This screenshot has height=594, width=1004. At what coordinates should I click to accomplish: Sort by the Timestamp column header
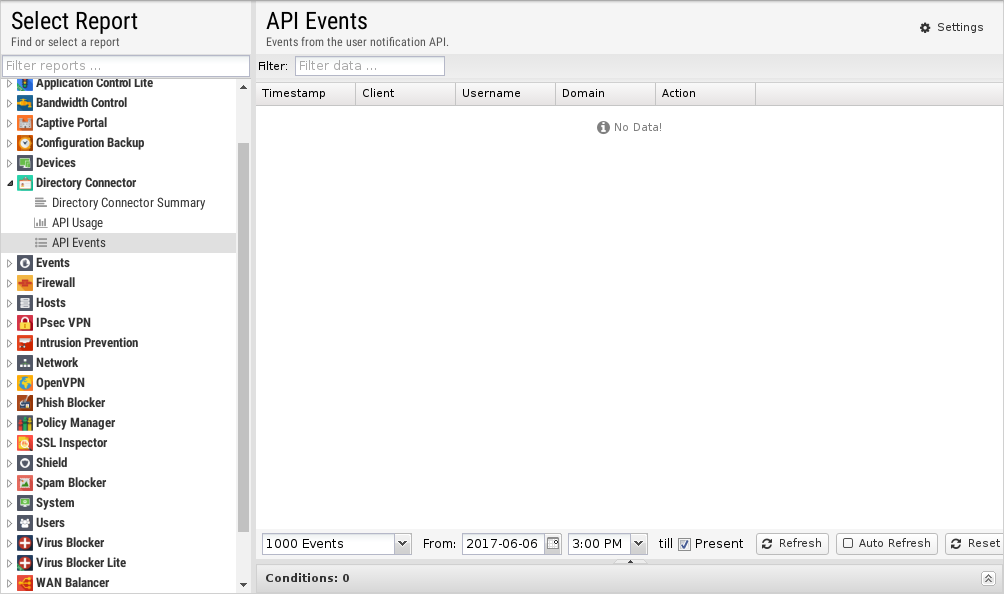305,93
